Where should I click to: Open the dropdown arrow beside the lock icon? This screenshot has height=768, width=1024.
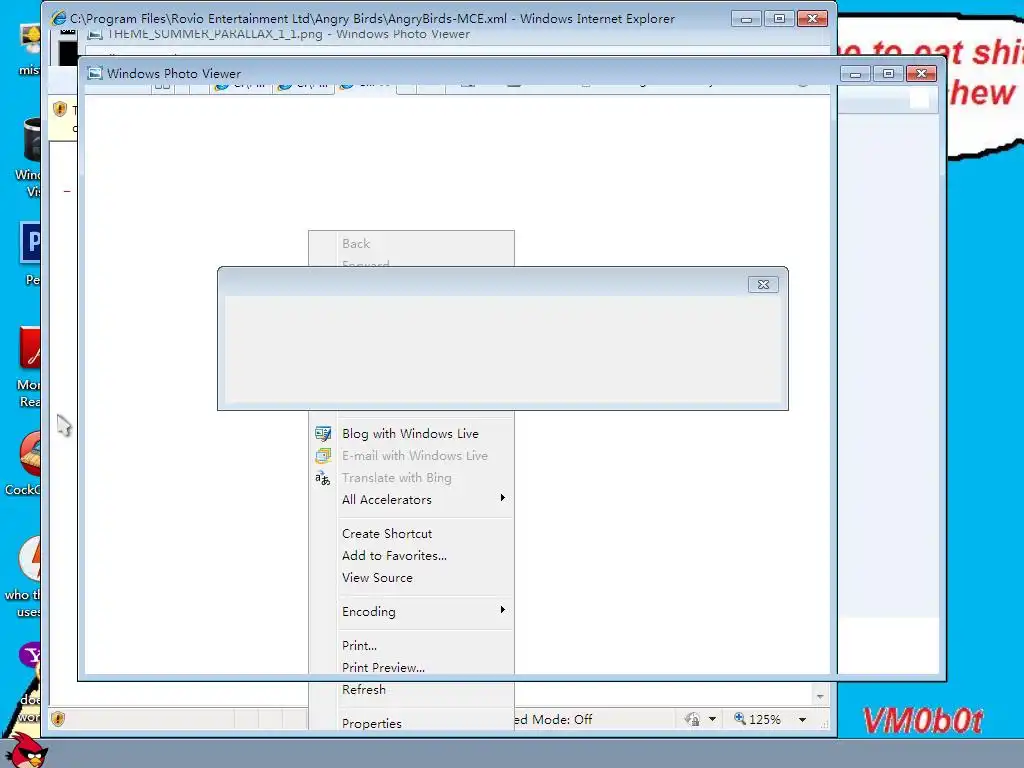(x=712, y=720)
